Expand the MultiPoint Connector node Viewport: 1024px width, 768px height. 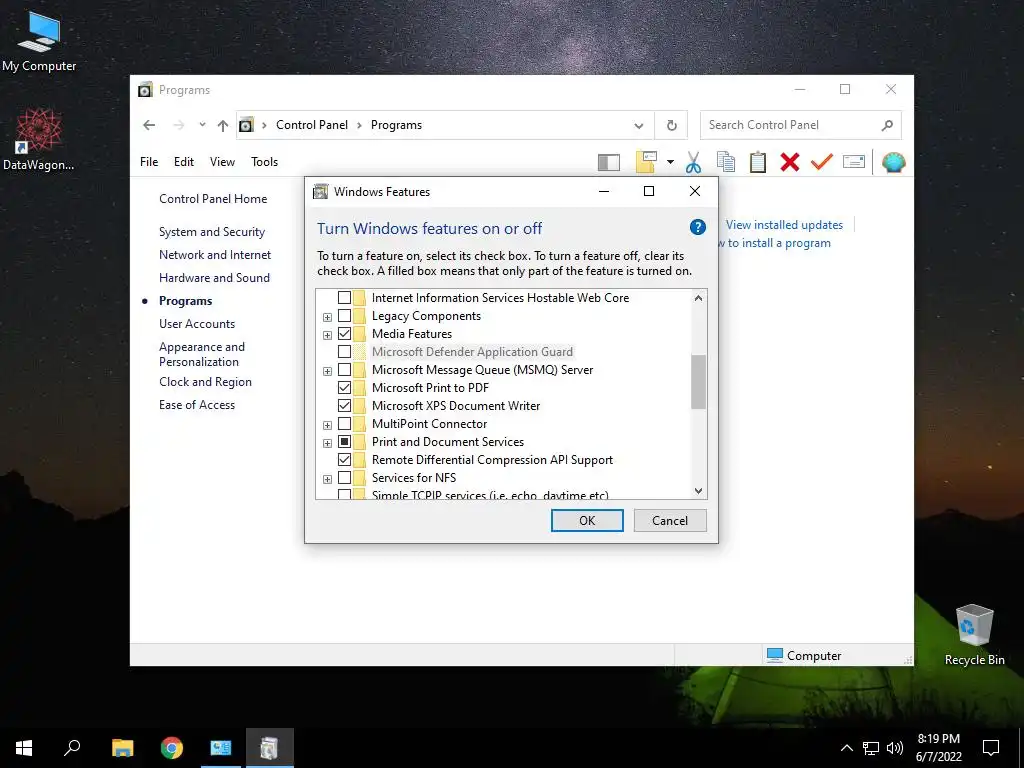click(327, 425)
